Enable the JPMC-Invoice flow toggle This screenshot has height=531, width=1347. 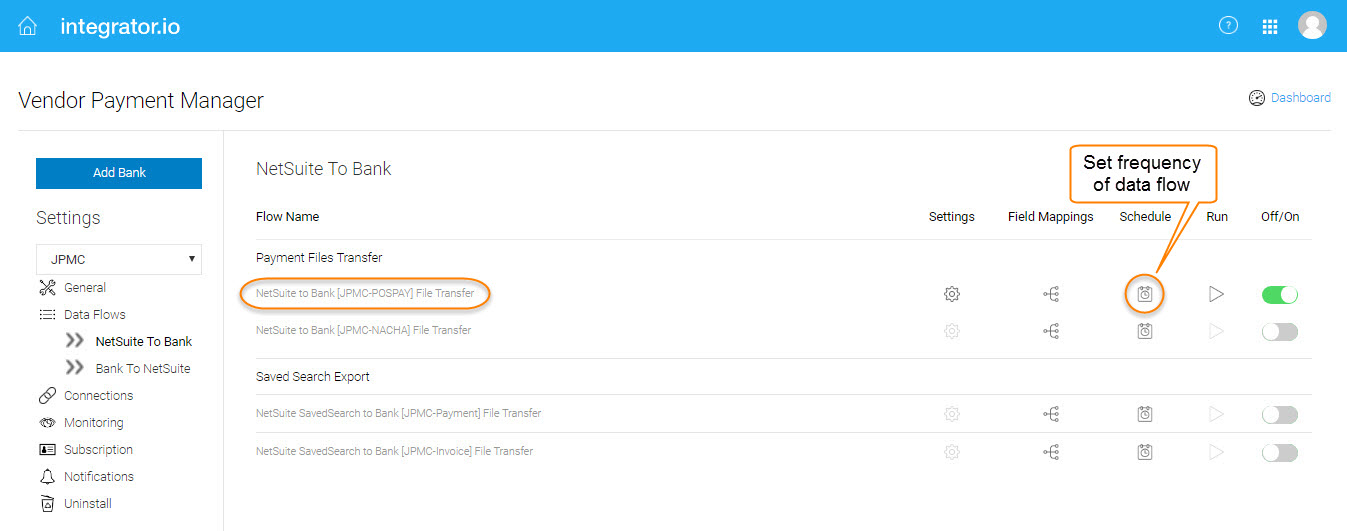[1280, 453]
